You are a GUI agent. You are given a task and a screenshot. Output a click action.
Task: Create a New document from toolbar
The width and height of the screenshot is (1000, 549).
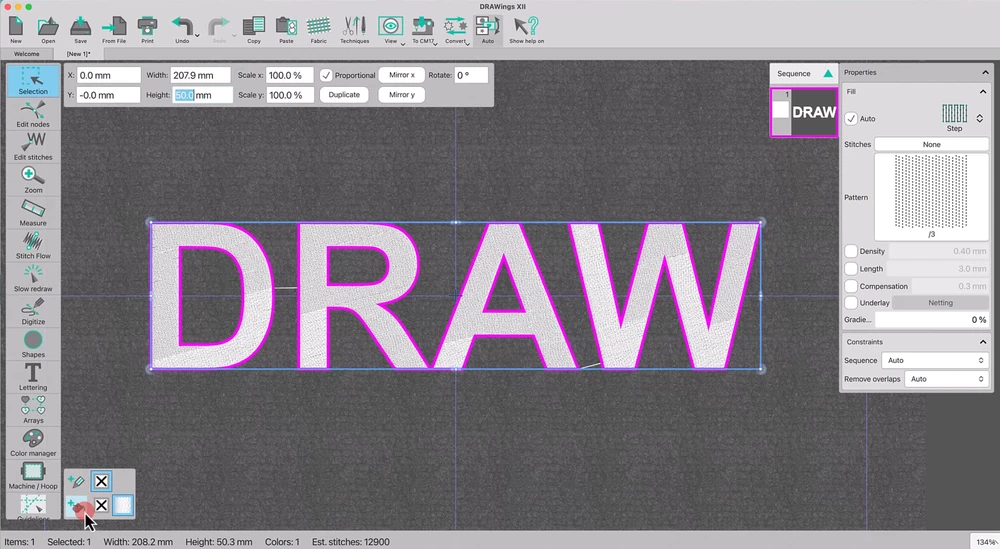pyautogui.click(x=16, y=29)
